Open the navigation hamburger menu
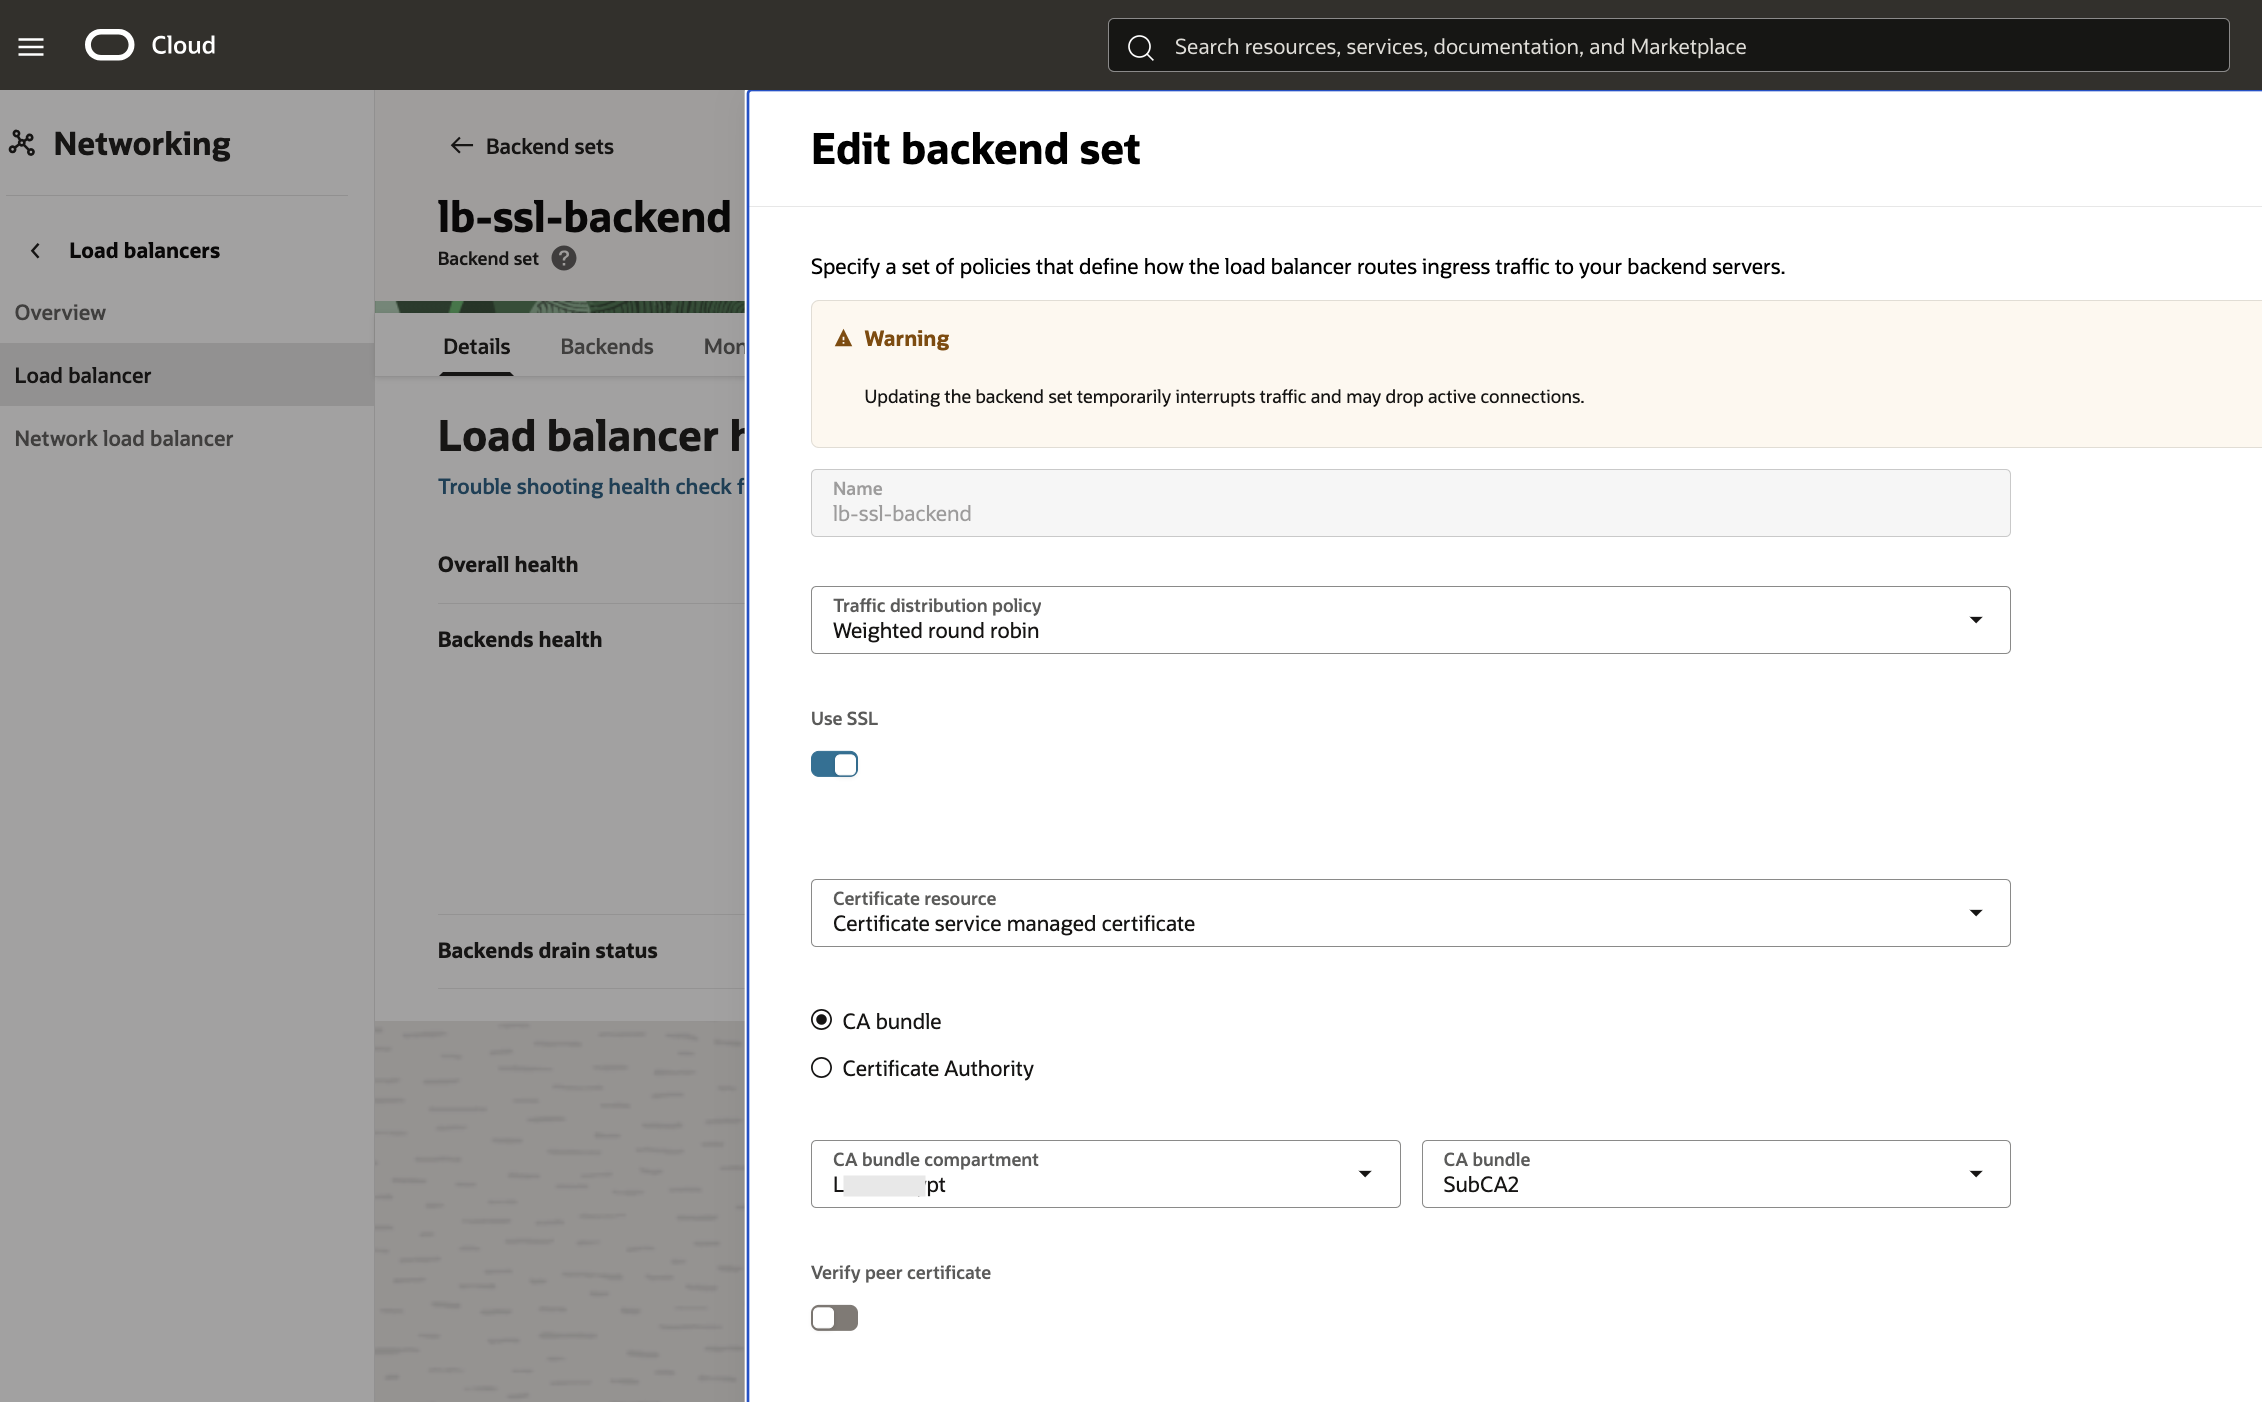Screen dimensions: 2262x1402 (x=31, y=45)
